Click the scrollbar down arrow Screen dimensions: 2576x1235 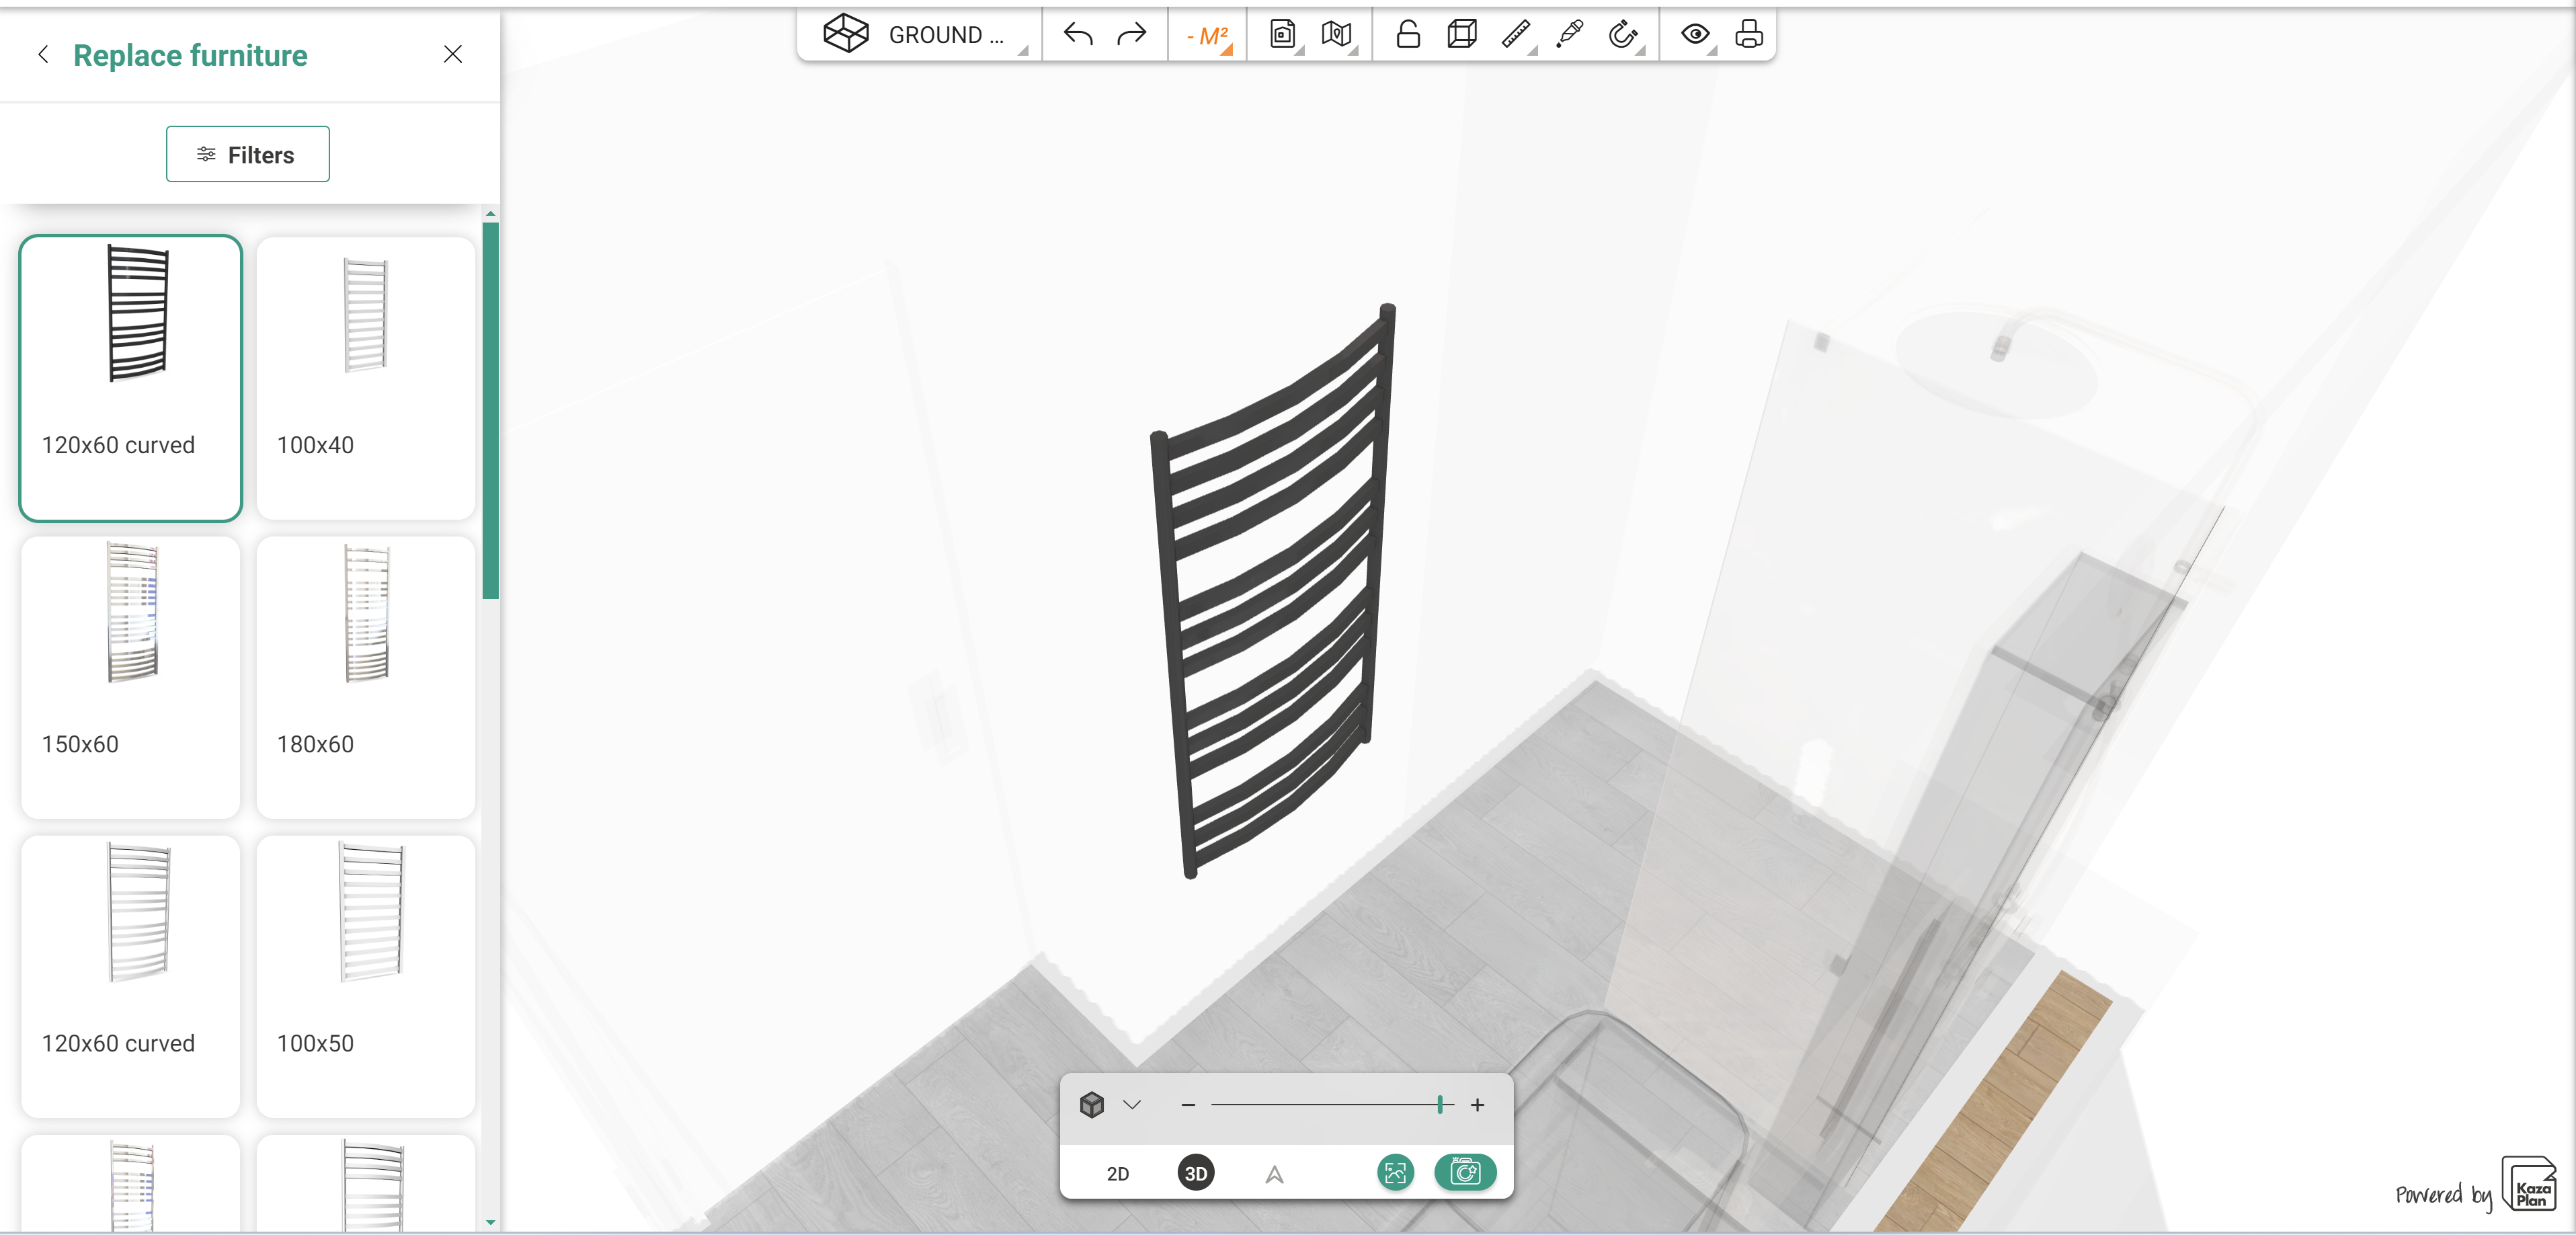490,1222
